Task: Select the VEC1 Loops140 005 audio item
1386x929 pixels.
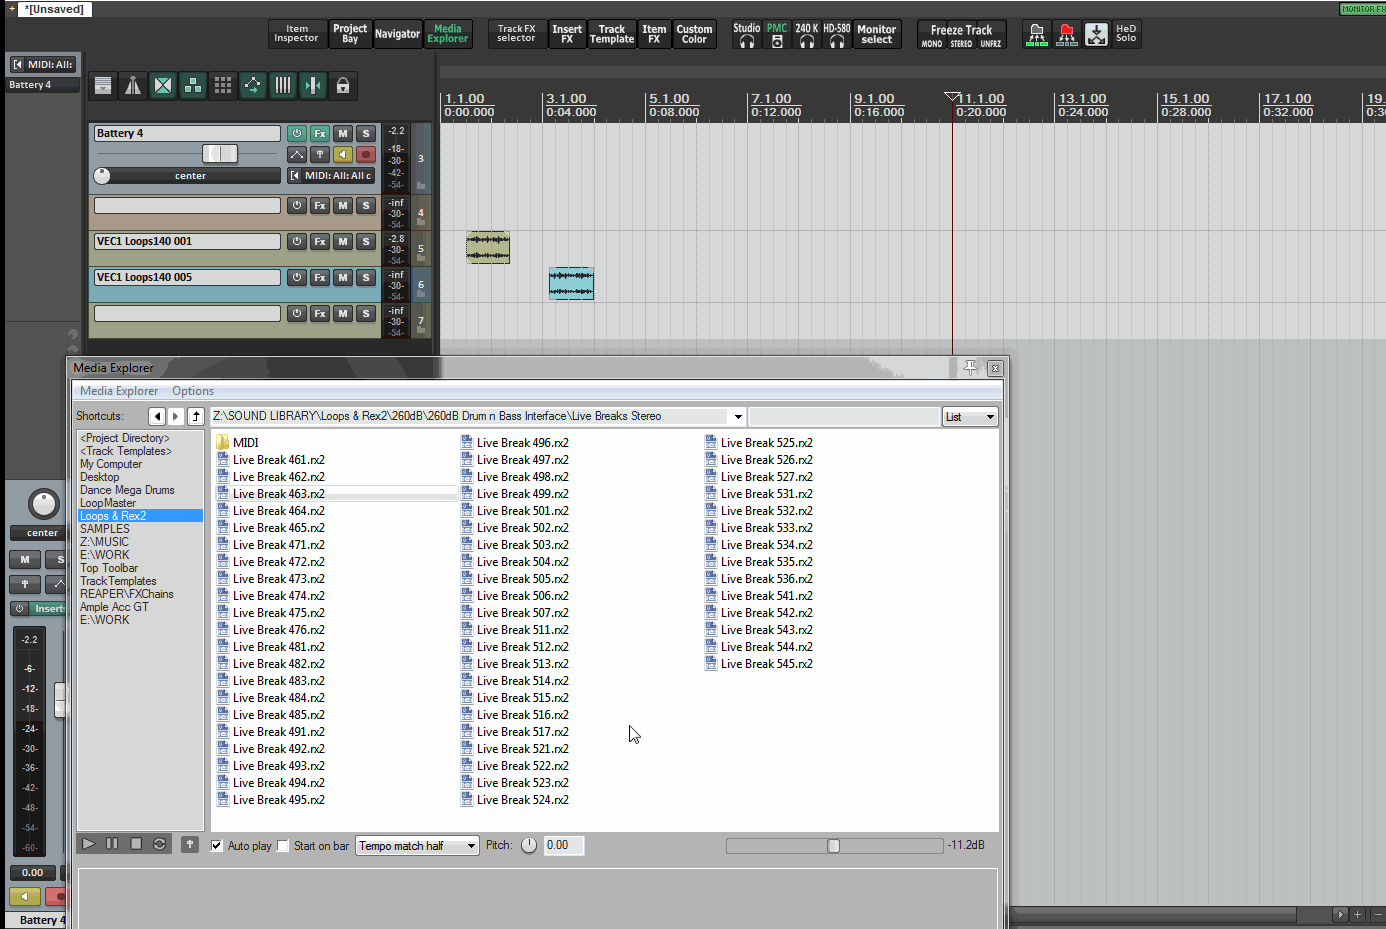Action: 571,284
